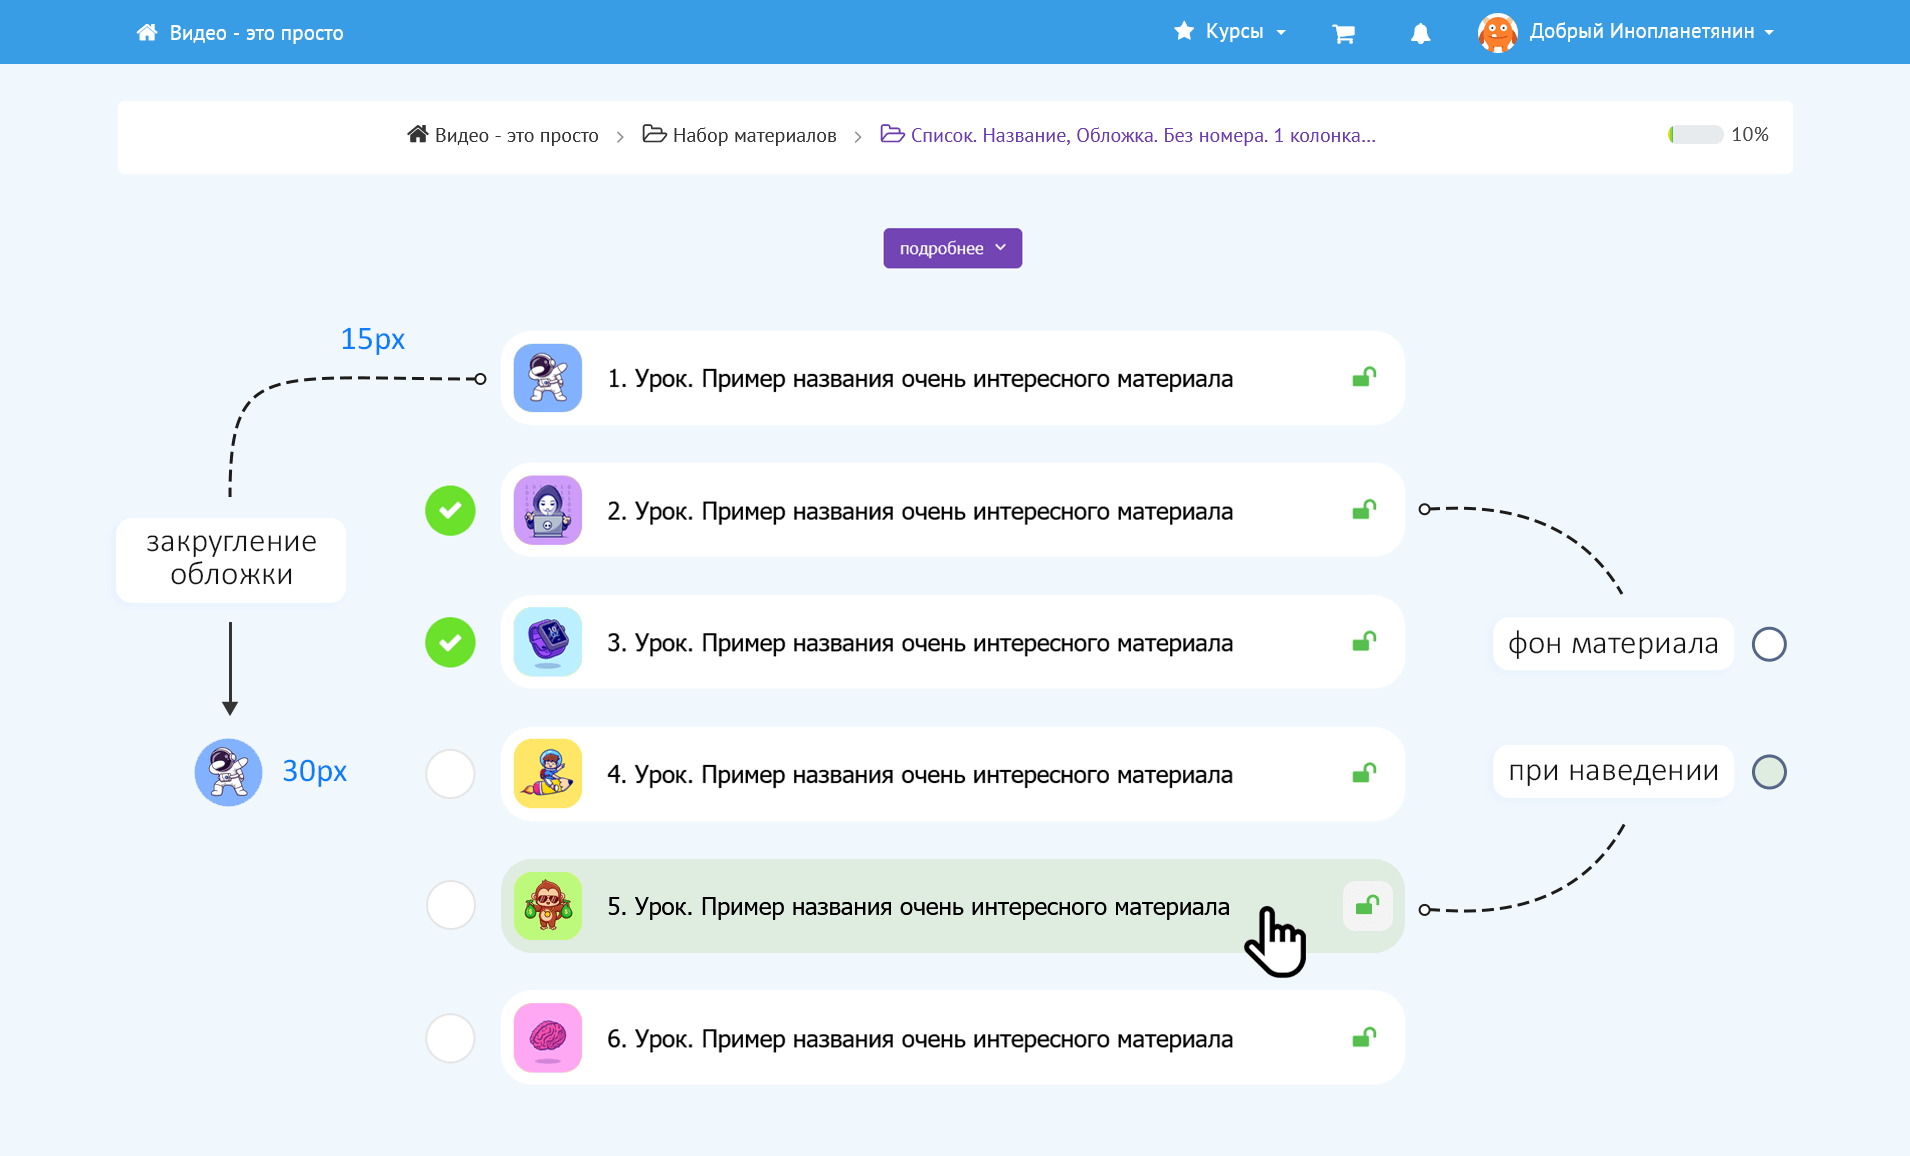
Task: Mark lesson 4 as completed
Action: point(450,774)
